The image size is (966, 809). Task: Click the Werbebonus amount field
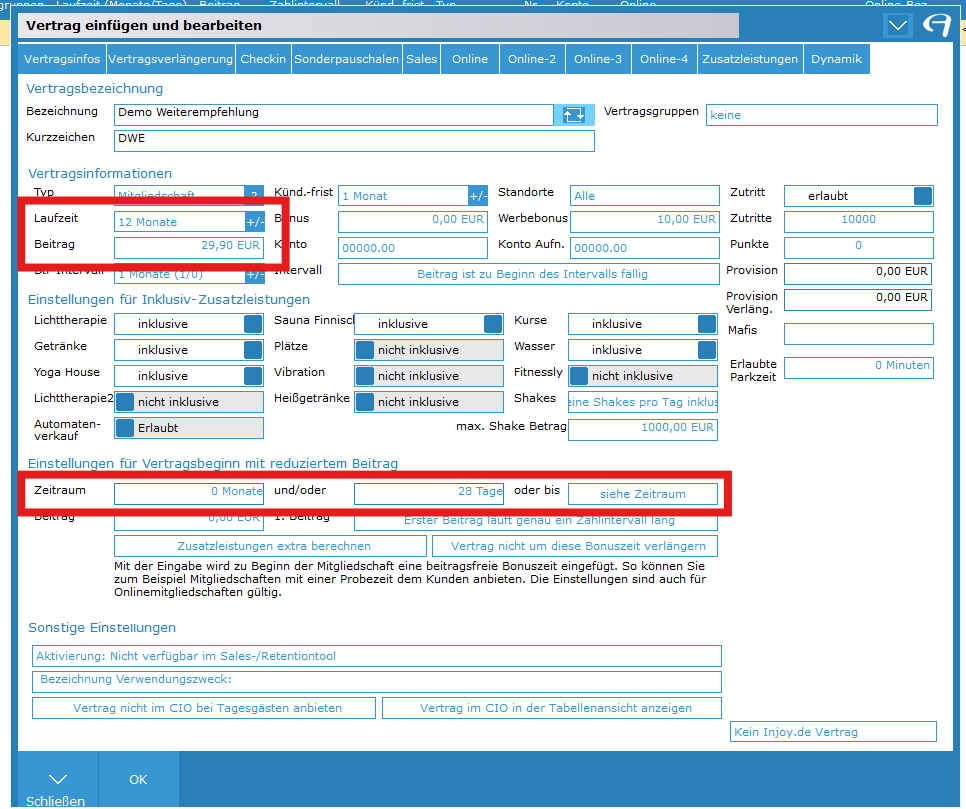pyautogui.click(x=644, y=220)
